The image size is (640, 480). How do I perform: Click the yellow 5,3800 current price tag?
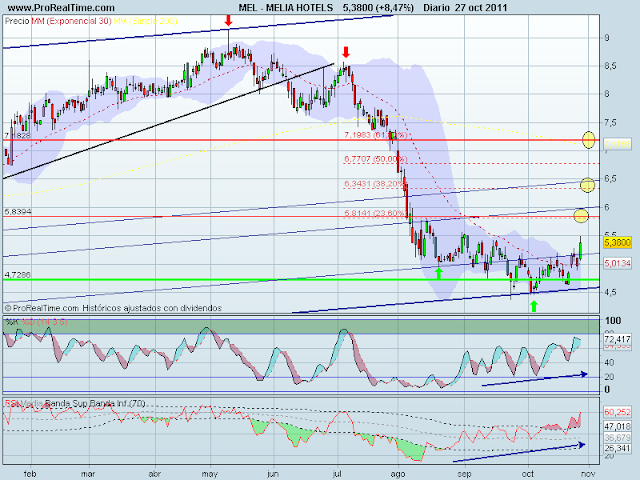[618, 243]
